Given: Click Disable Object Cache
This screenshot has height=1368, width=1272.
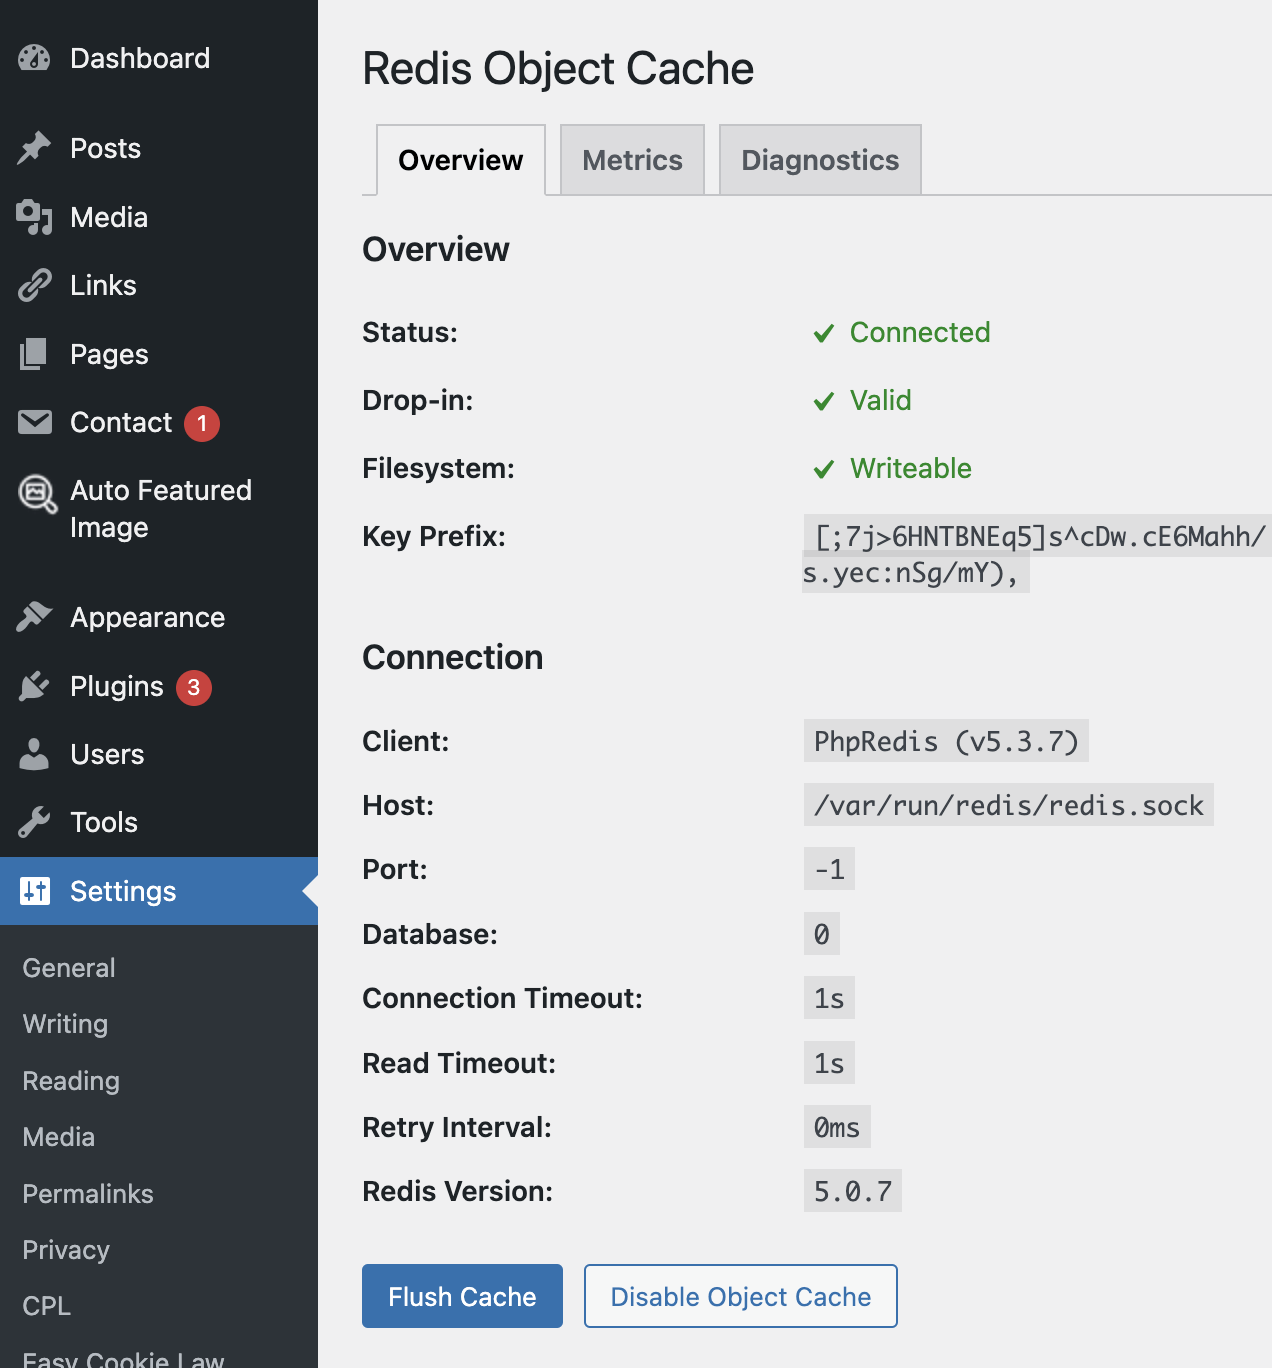Looking at the screenshot, I should coord(740,1296).
